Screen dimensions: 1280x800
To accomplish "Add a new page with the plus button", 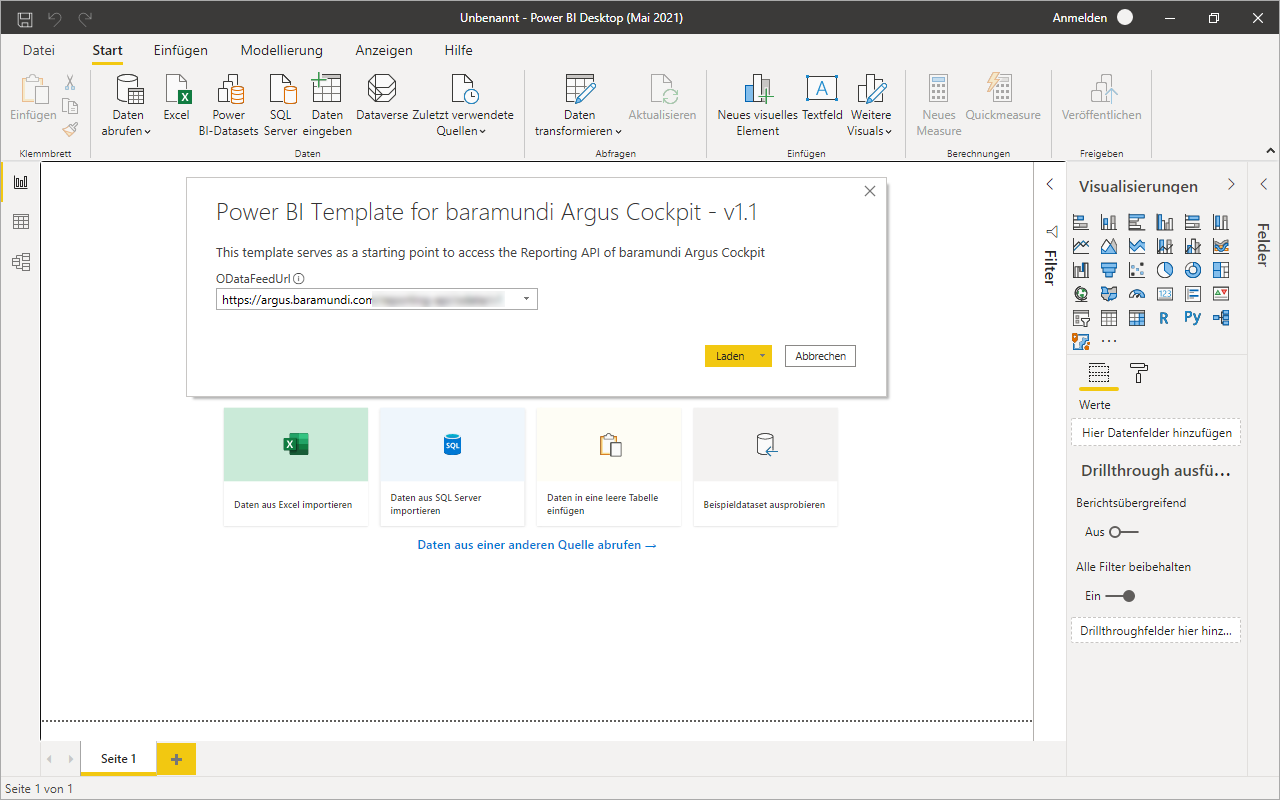I will [x=176, y=759].
